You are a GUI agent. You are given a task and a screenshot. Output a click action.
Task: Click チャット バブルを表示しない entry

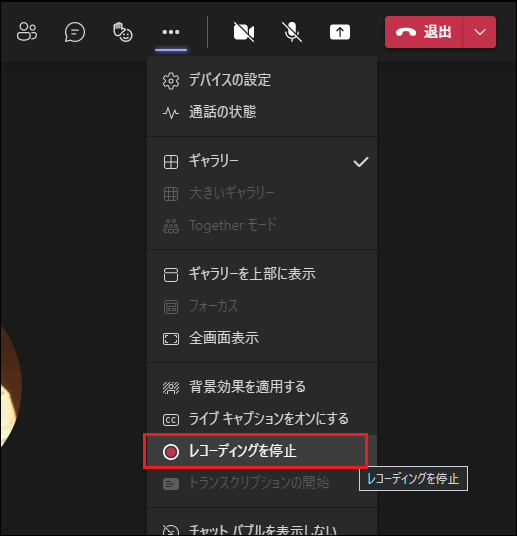[x=262, y=528]
